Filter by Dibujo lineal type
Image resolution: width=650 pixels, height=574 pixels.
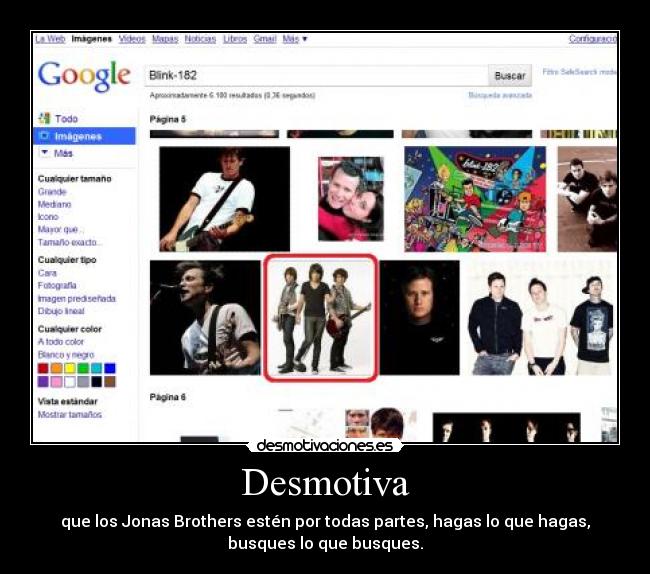point(61,311)
